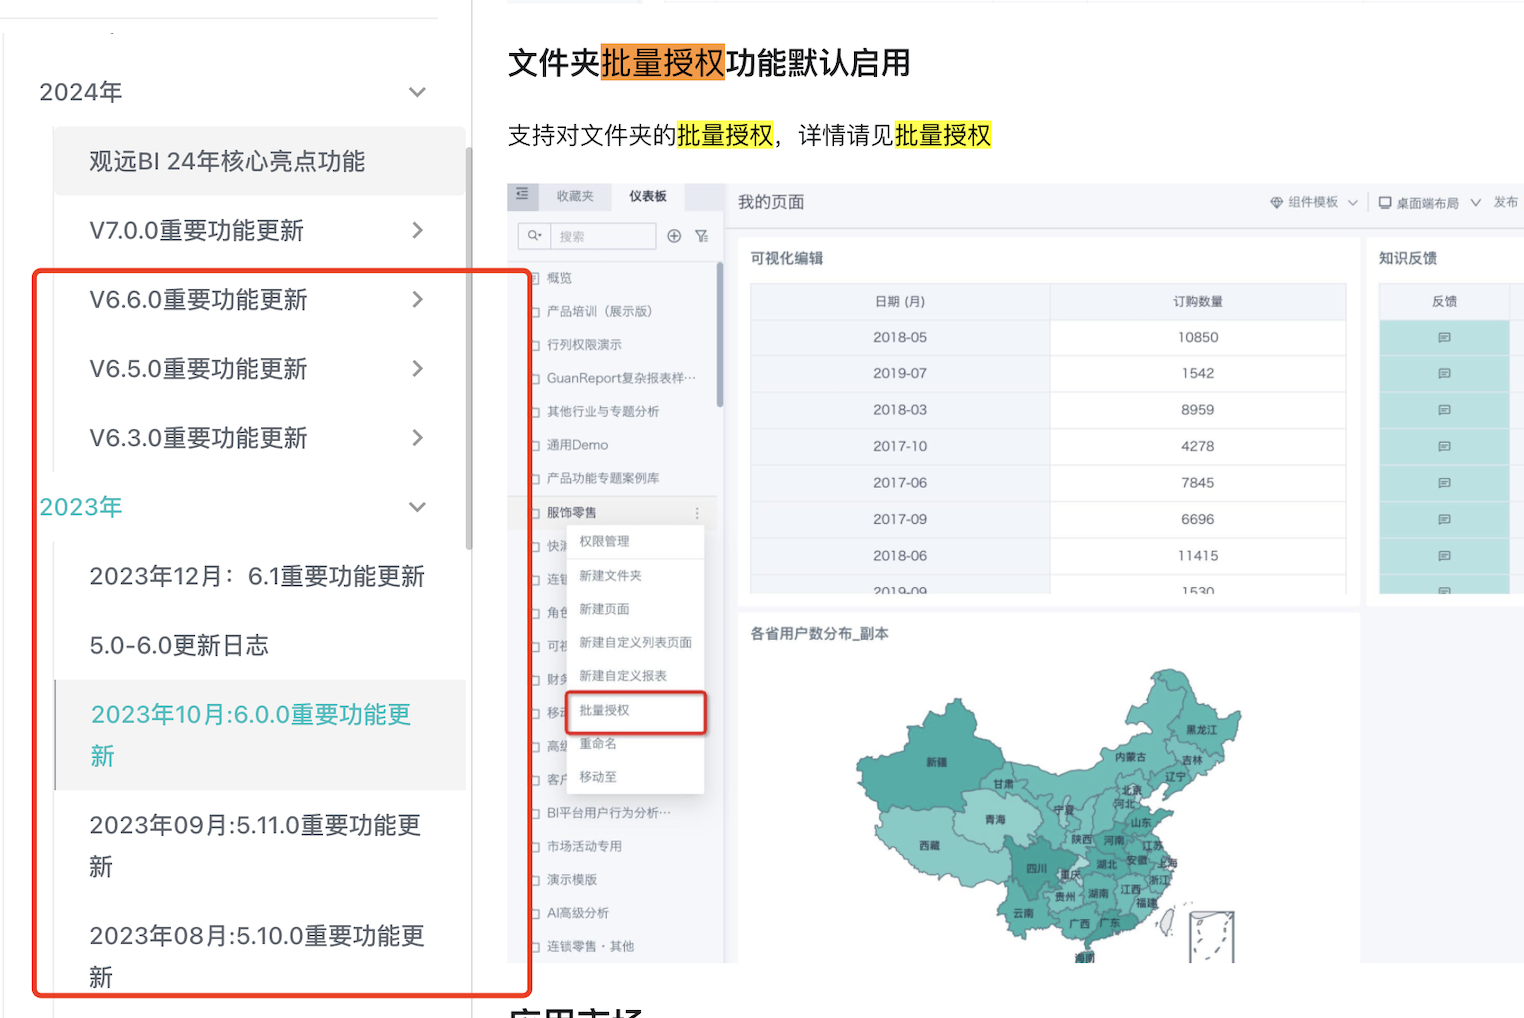Open the add new dashboard plus icon

click(674, 235)
